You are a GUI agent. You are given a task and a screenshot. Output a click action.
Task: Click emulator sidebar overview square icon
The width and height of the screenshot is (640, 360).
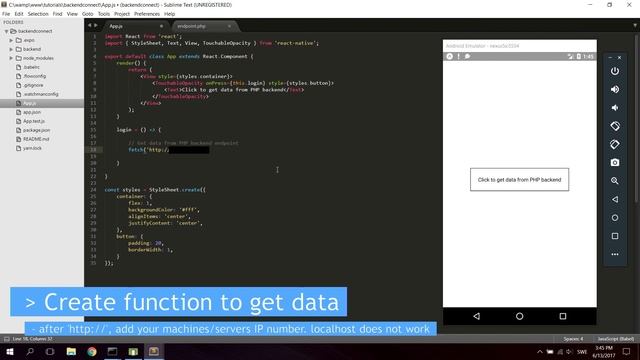[615, 236]
